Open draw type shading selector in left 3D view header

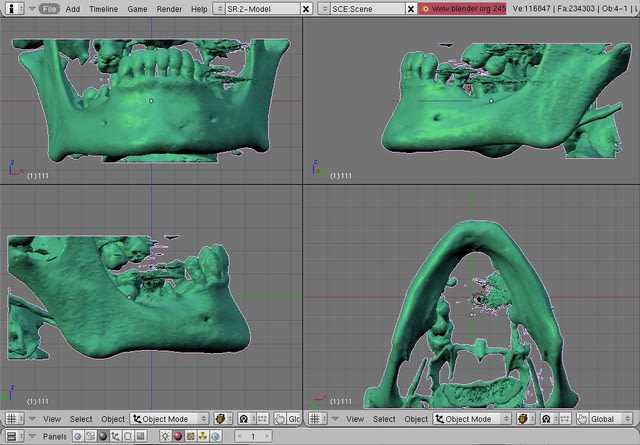[223, 419]
